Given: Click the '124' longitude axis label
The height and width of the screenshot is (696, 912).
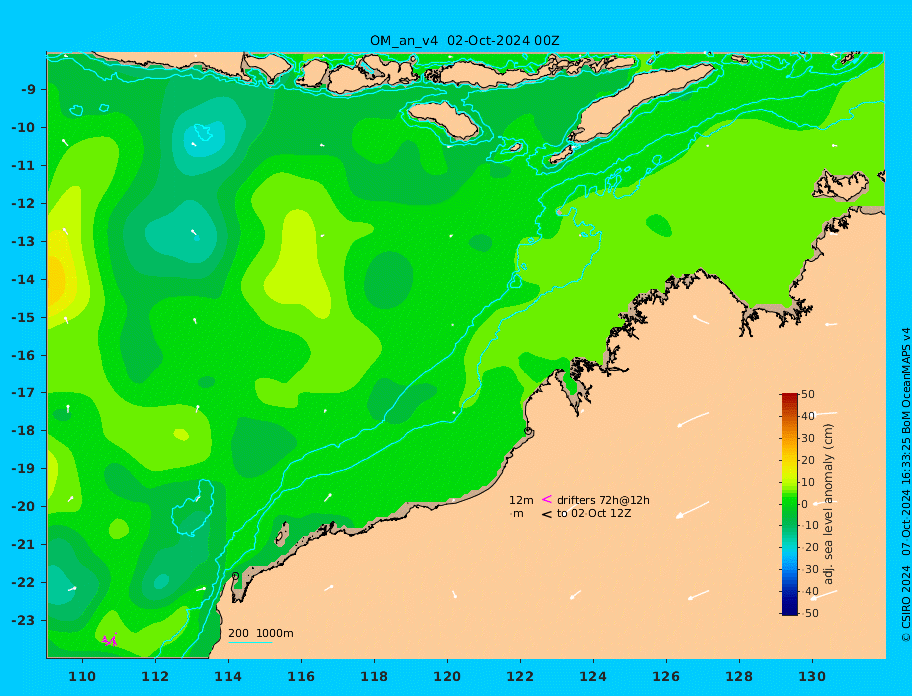Looking at the screenshot, I should pyautogui.click(x=593, y=677).
